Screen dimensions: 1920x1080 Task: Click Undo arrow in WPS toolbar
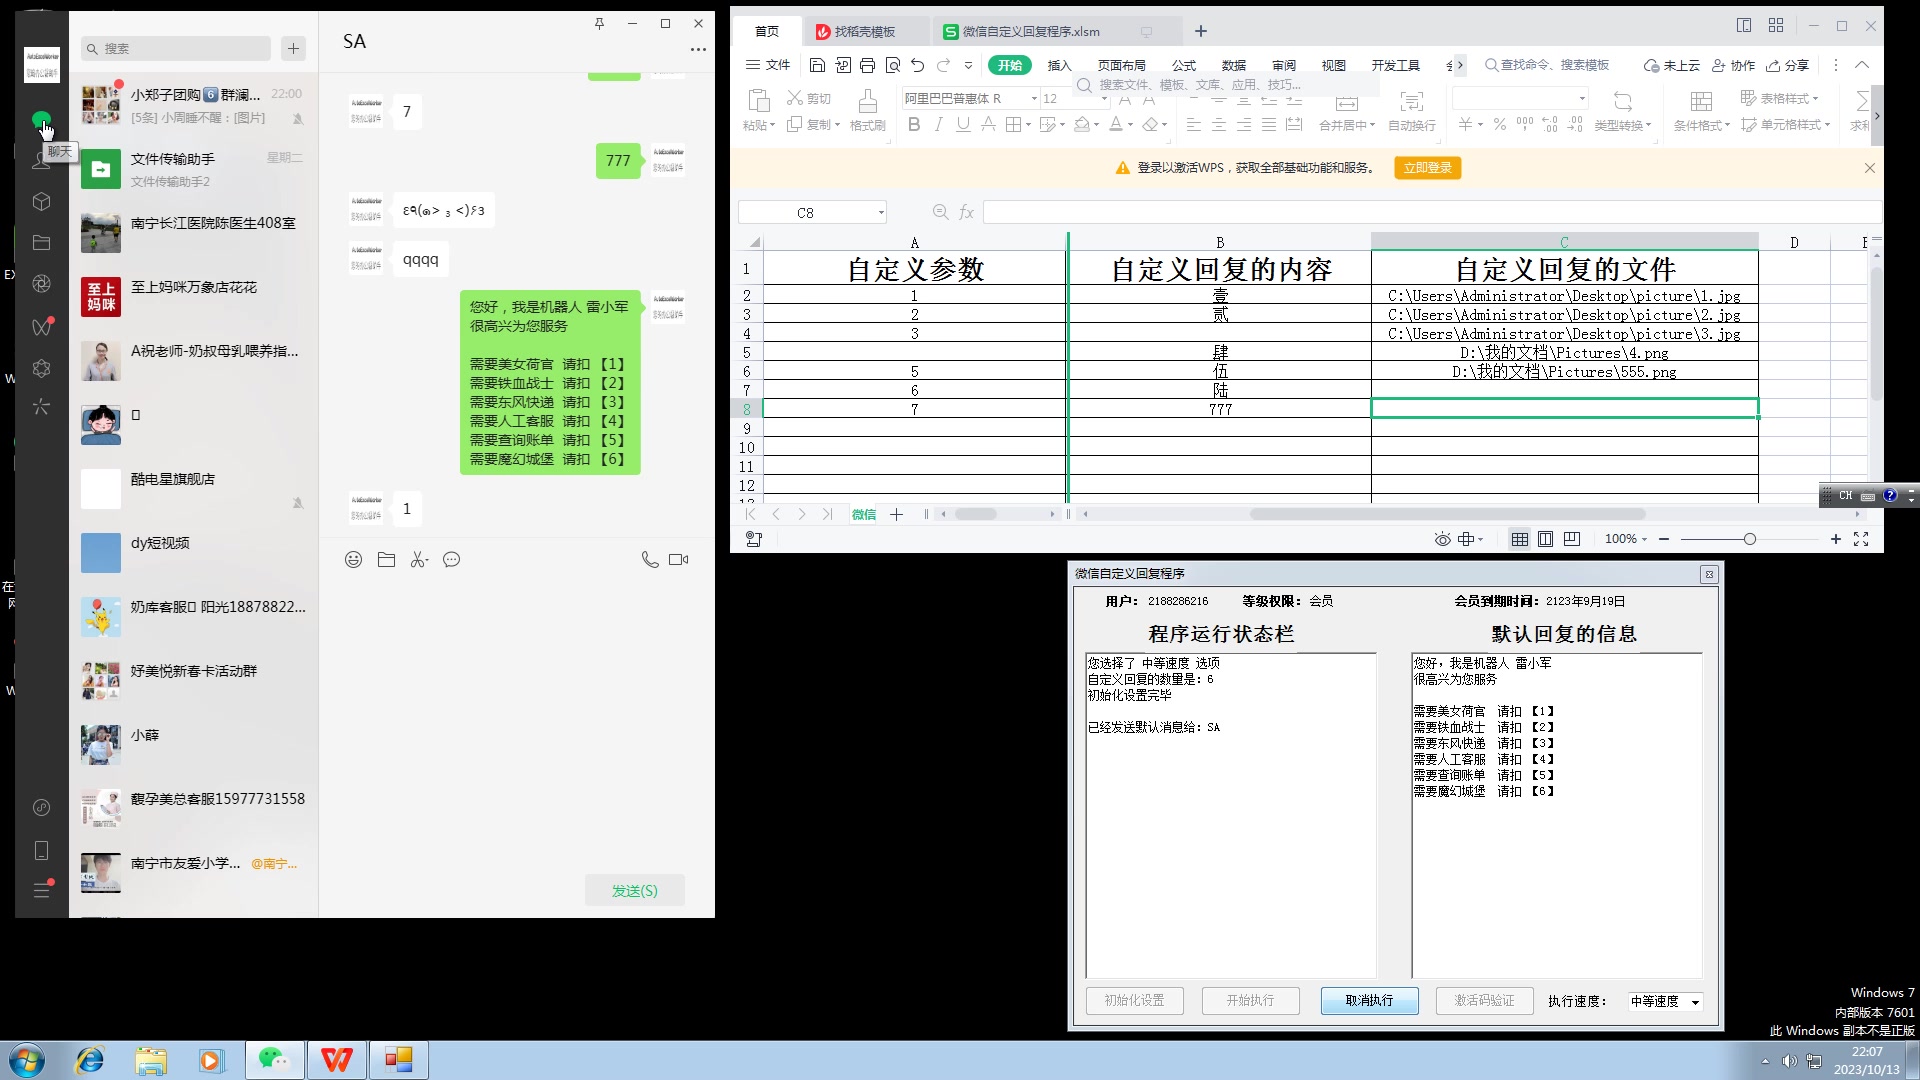click(918, 65)
